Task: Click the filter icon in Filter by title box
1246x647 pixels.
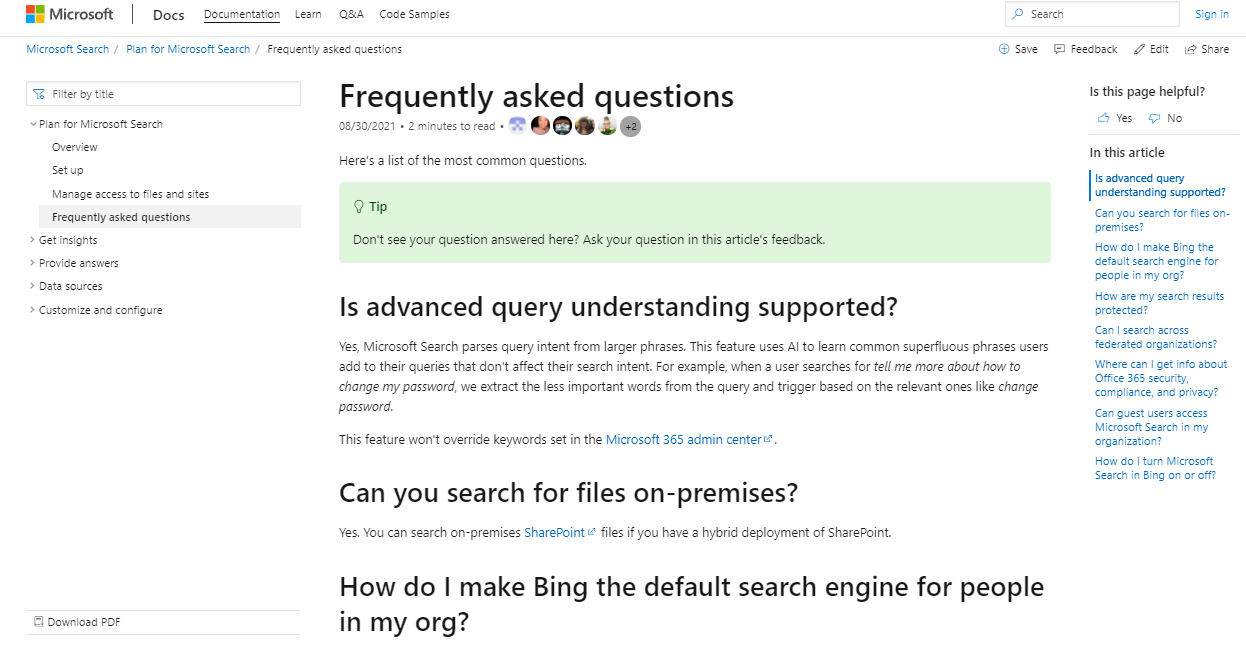Action: pos(39,93)
